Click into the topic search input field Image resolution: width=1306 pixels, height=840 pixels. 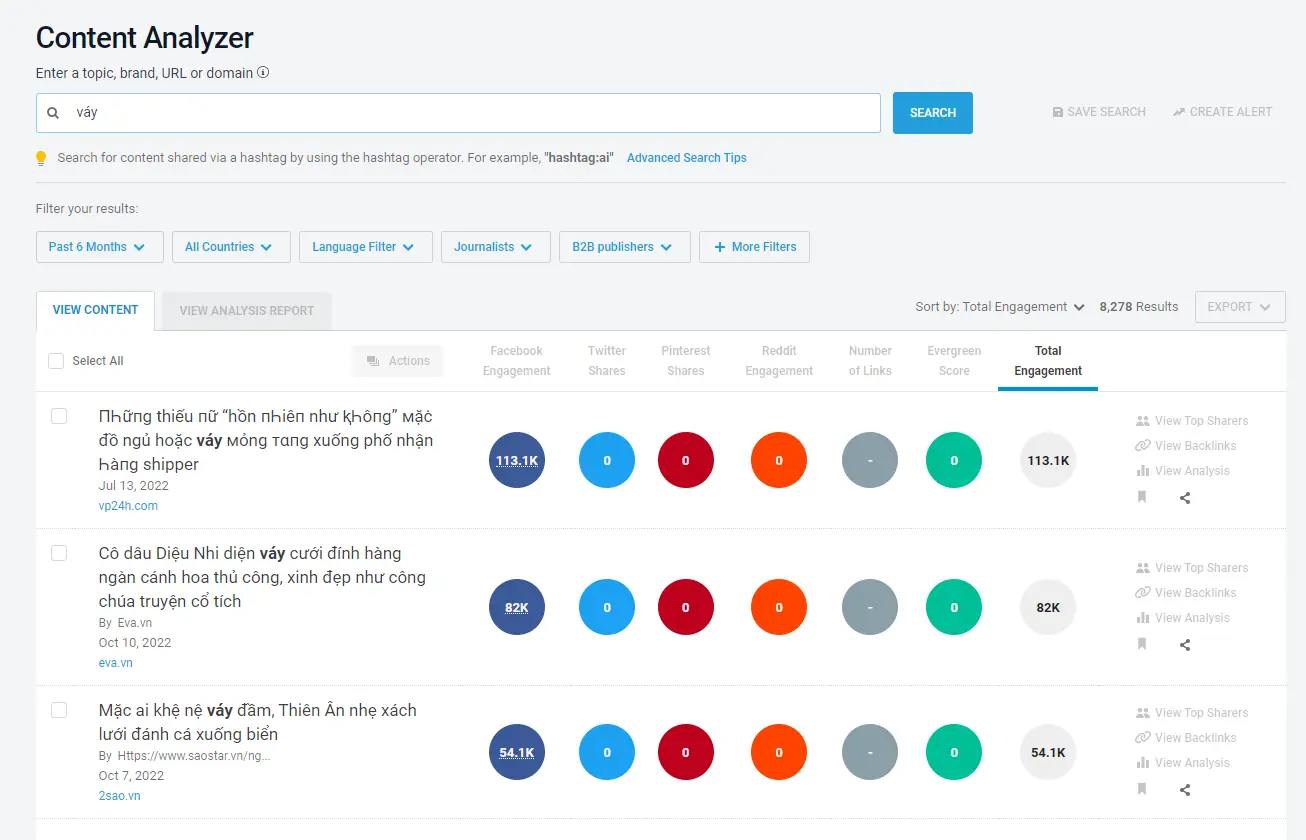pos(470,113)
